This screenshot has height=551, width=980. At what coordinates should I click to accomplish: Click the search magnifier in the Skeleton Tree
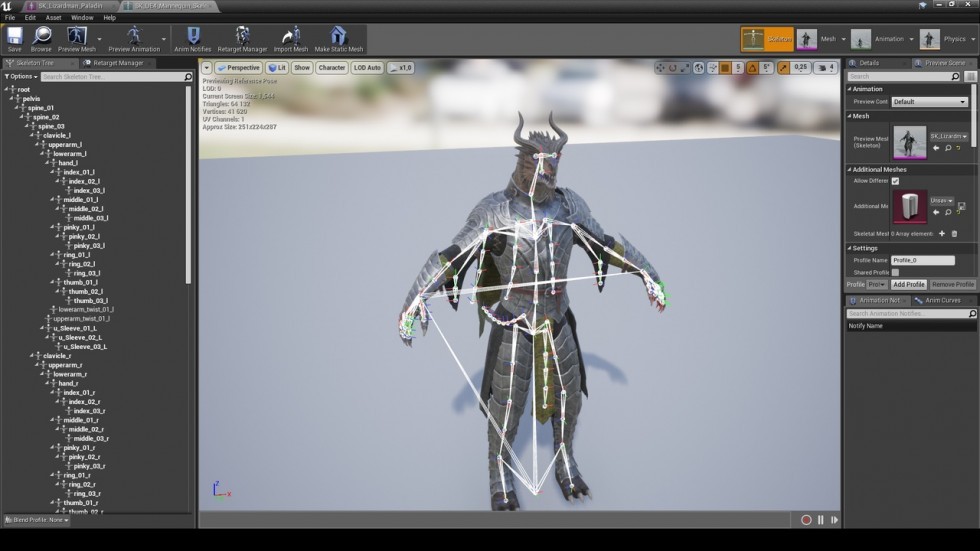tap(188, 76)
